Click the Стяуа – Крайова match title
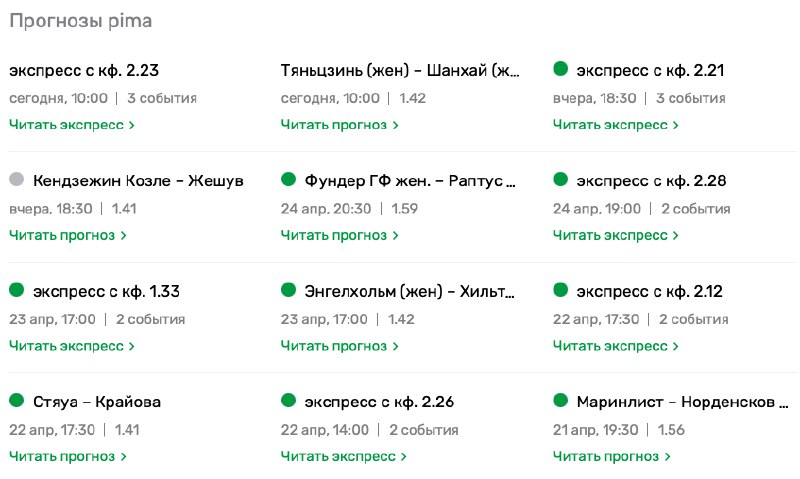Image resolution: width=800 pixels, height=479 pixels. 97,402
